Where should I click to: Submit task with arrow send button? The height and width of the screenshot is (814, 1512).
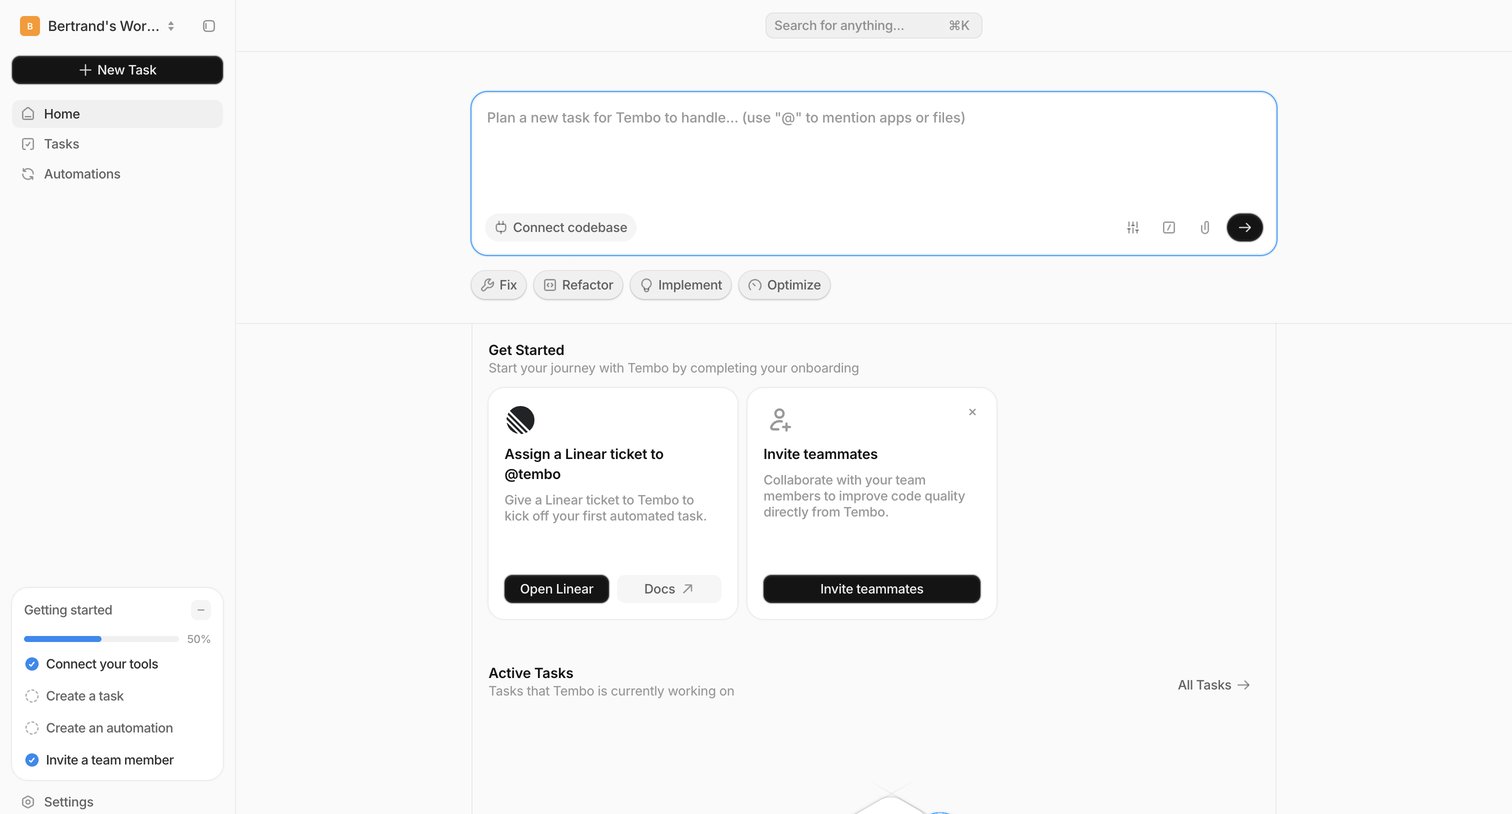point(1245,228)
